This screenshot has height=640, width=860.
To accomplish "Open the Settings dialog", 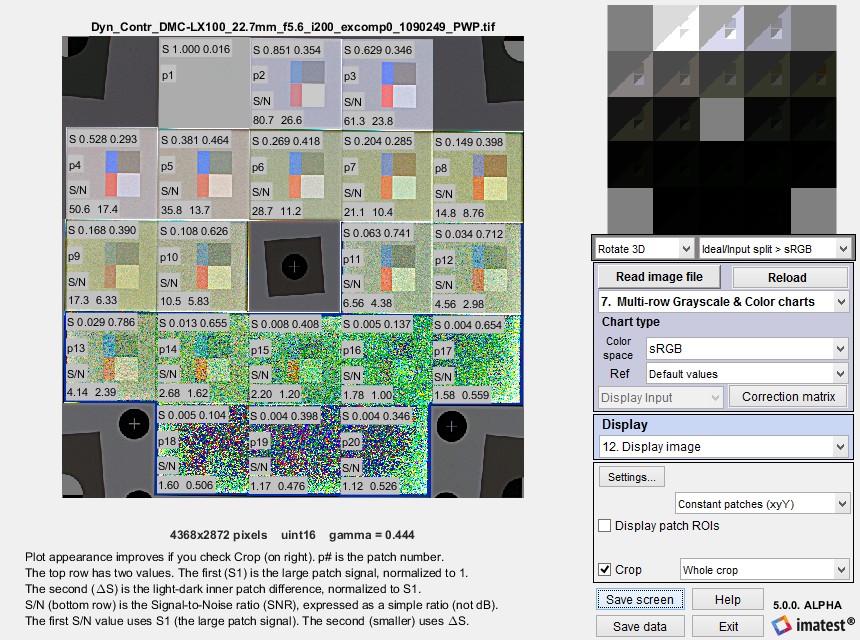I will tap(631, 477).
